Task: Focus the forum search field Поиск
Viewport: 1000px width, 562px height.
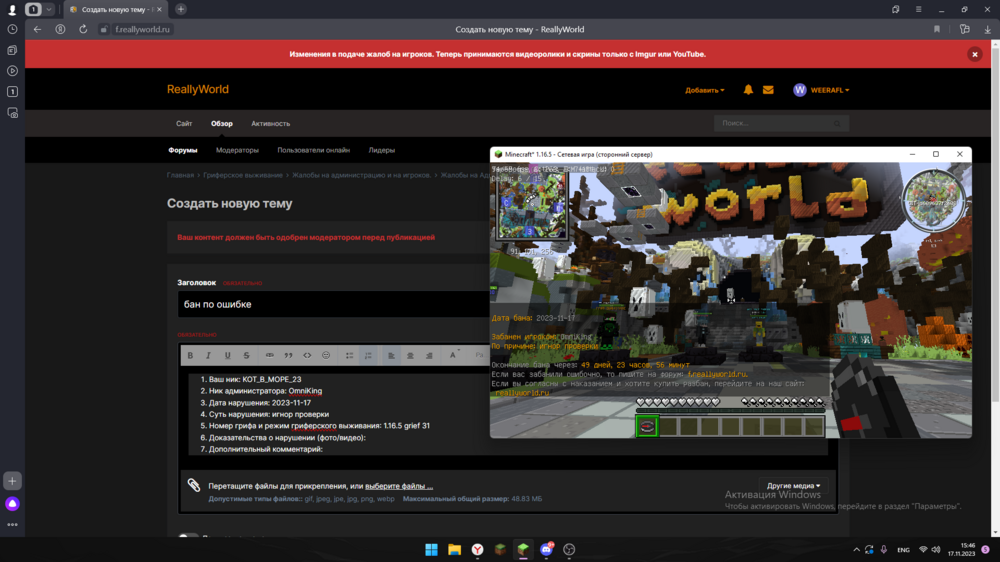Action: 781,123
